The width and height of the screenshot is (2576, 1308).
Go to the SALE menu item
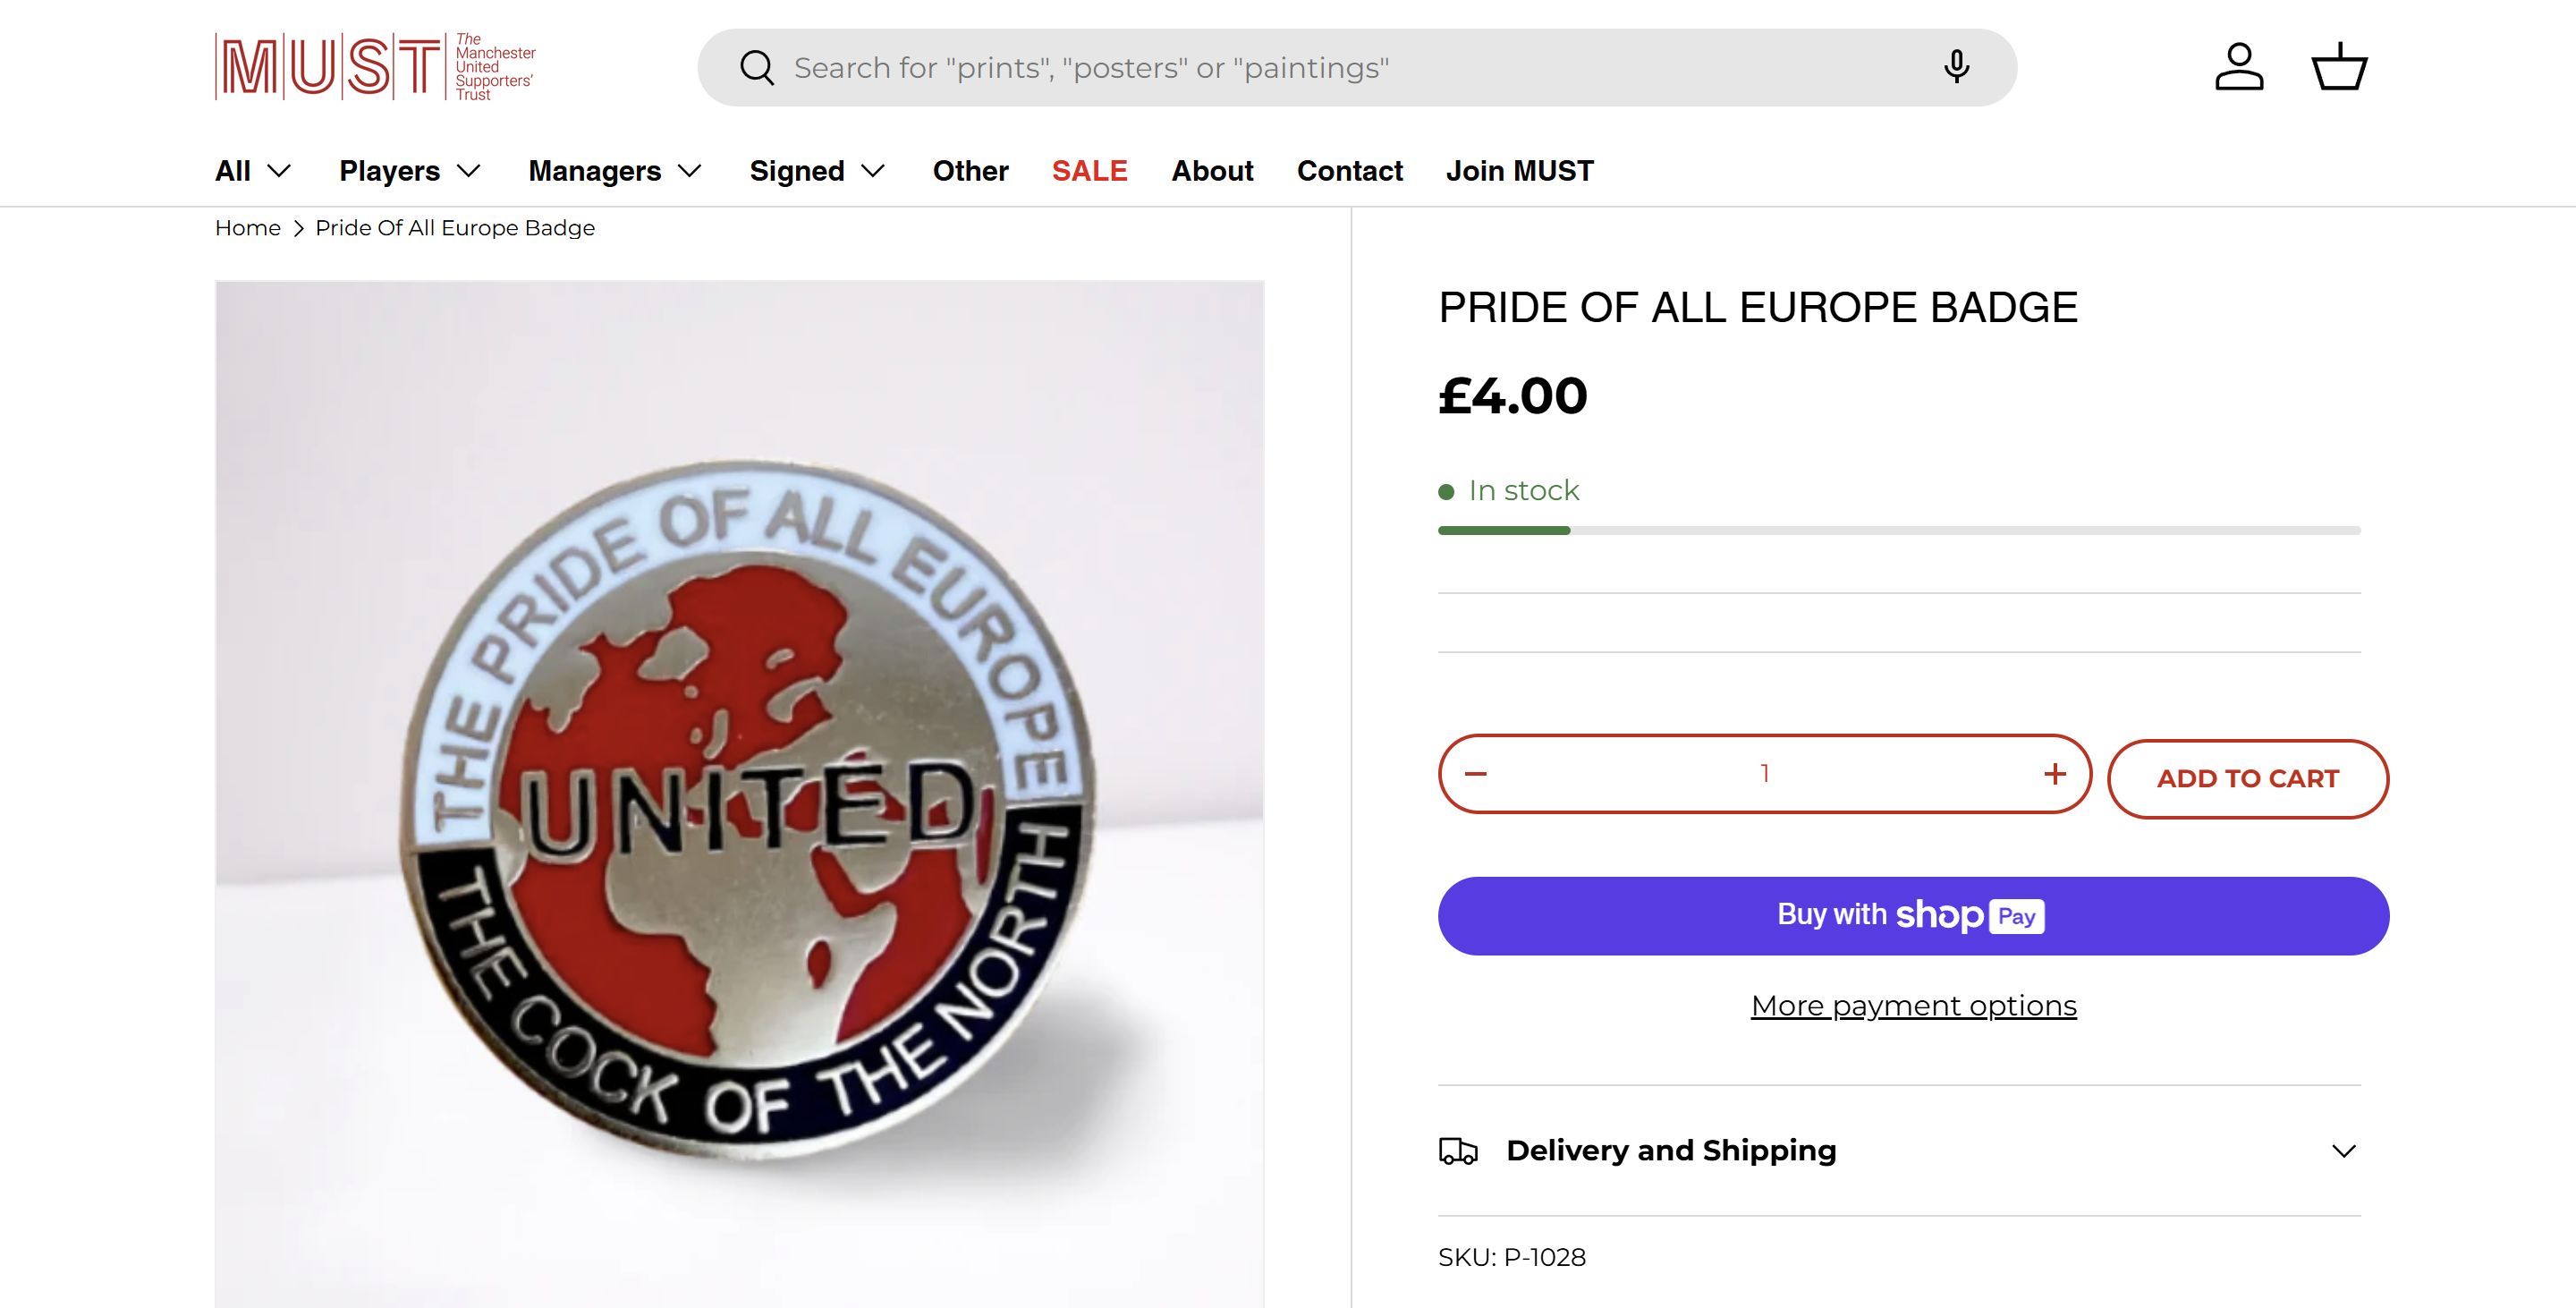coord(1089,171)
